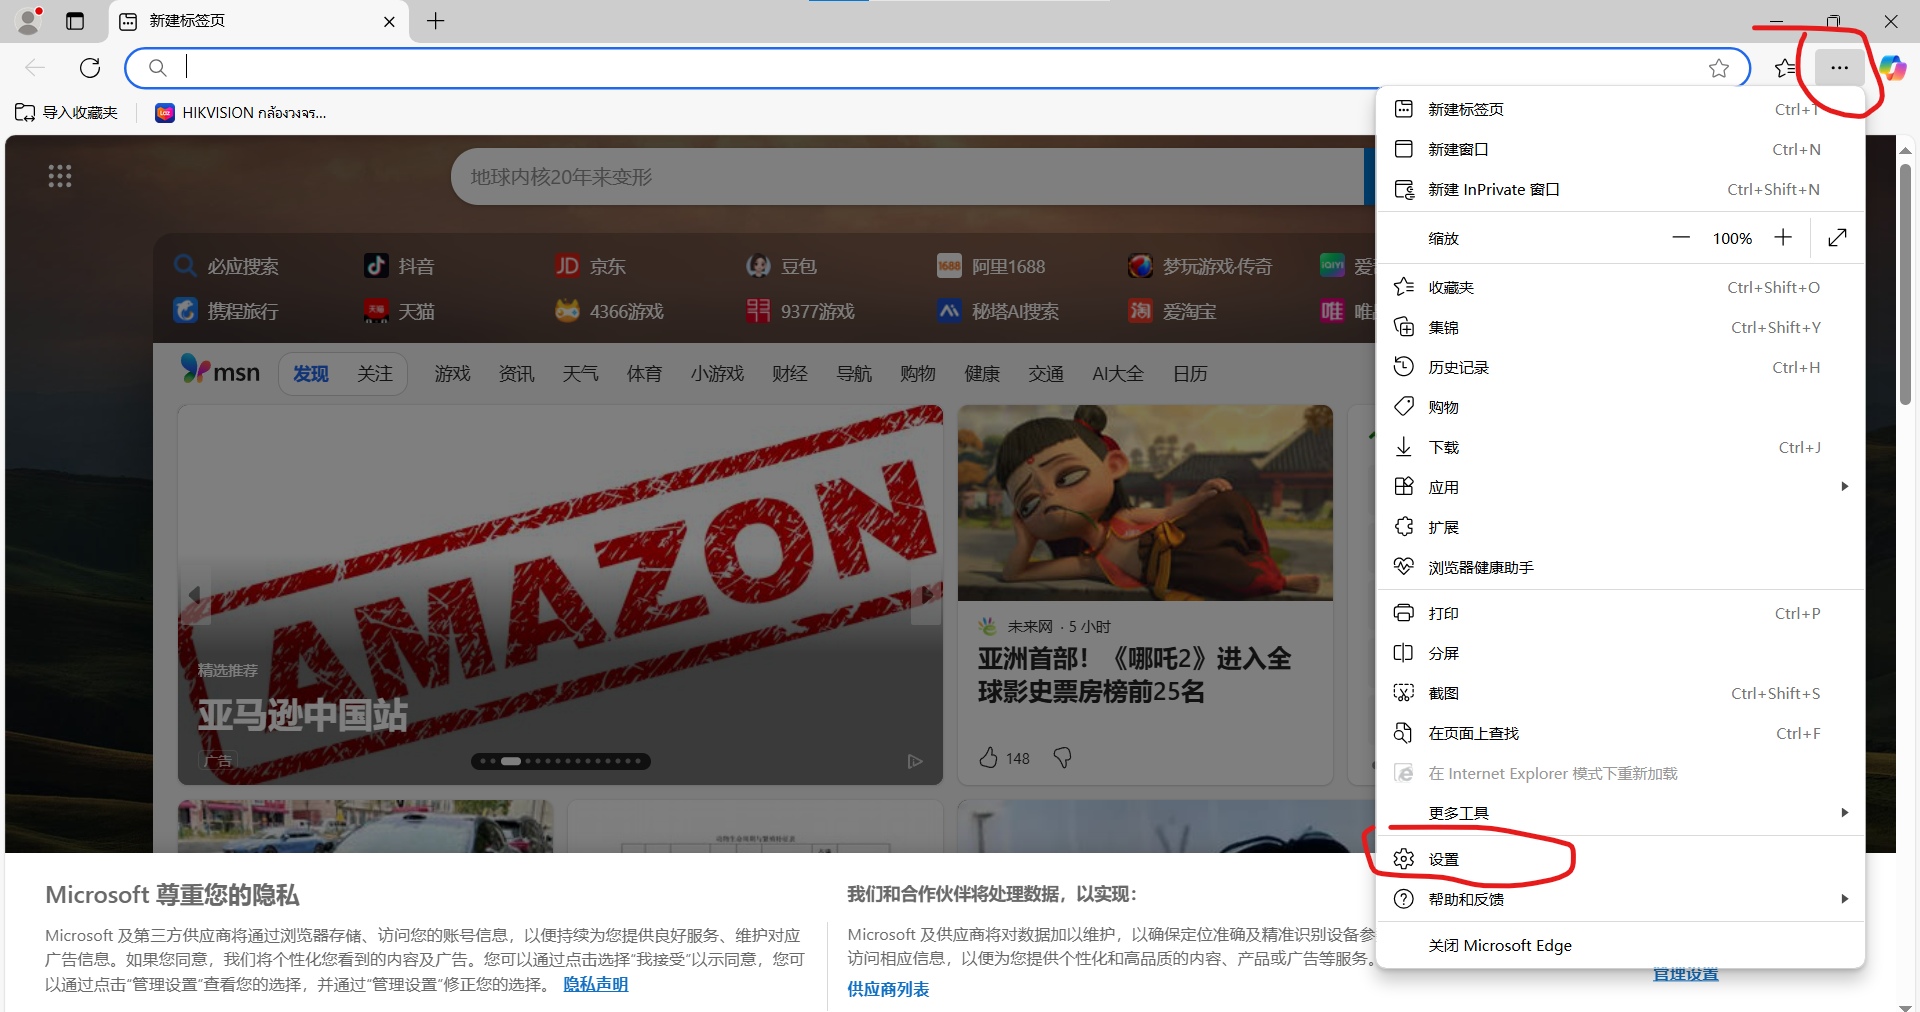Open 浏览器健康助手
This screenshot has width=1920, height=1012.
(1620, 567)
